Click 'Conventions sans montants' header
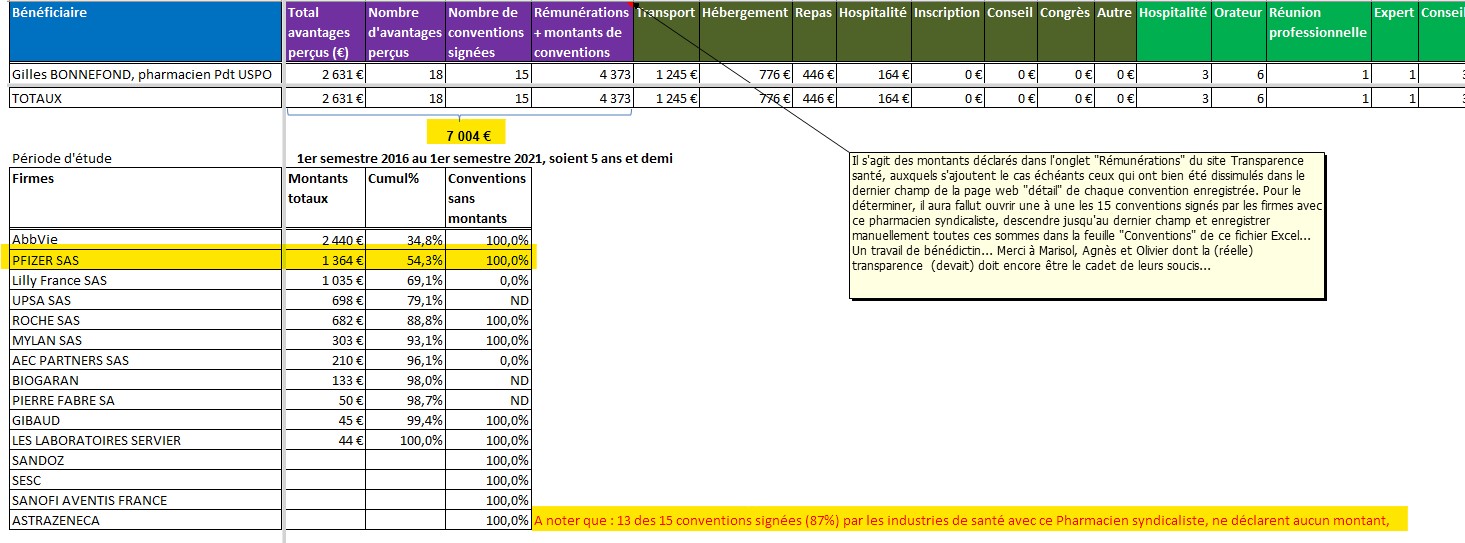 click(488, 198)
